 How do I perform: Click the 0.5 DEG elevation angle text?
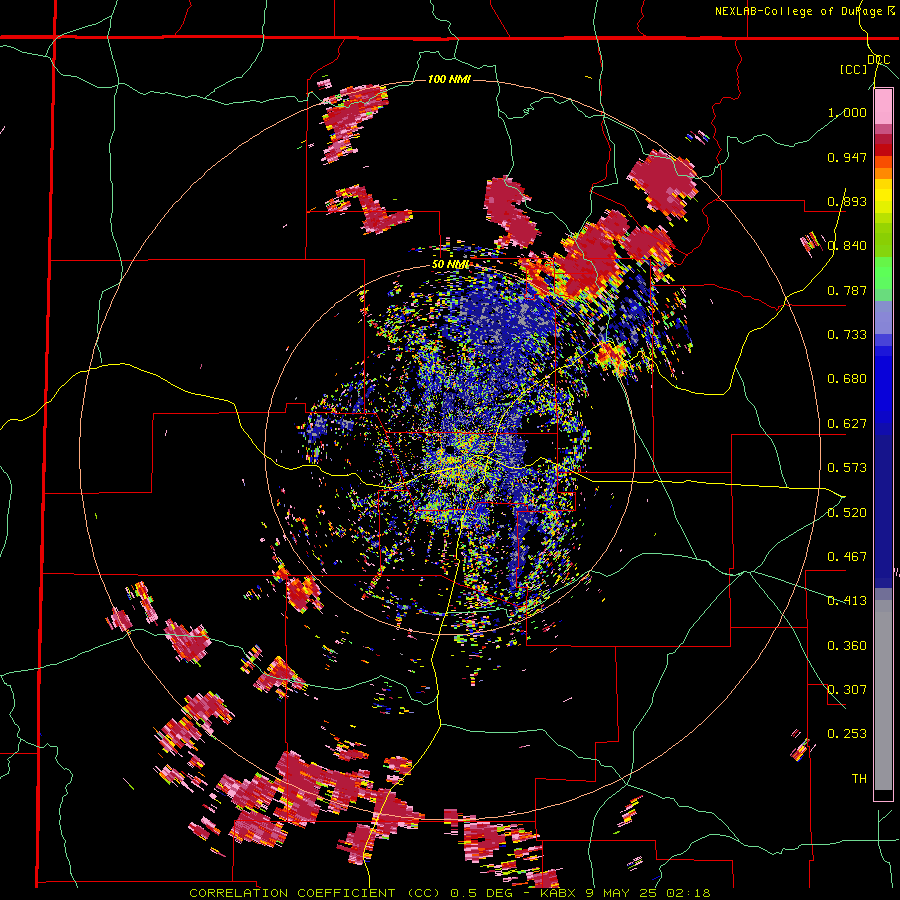481,893
